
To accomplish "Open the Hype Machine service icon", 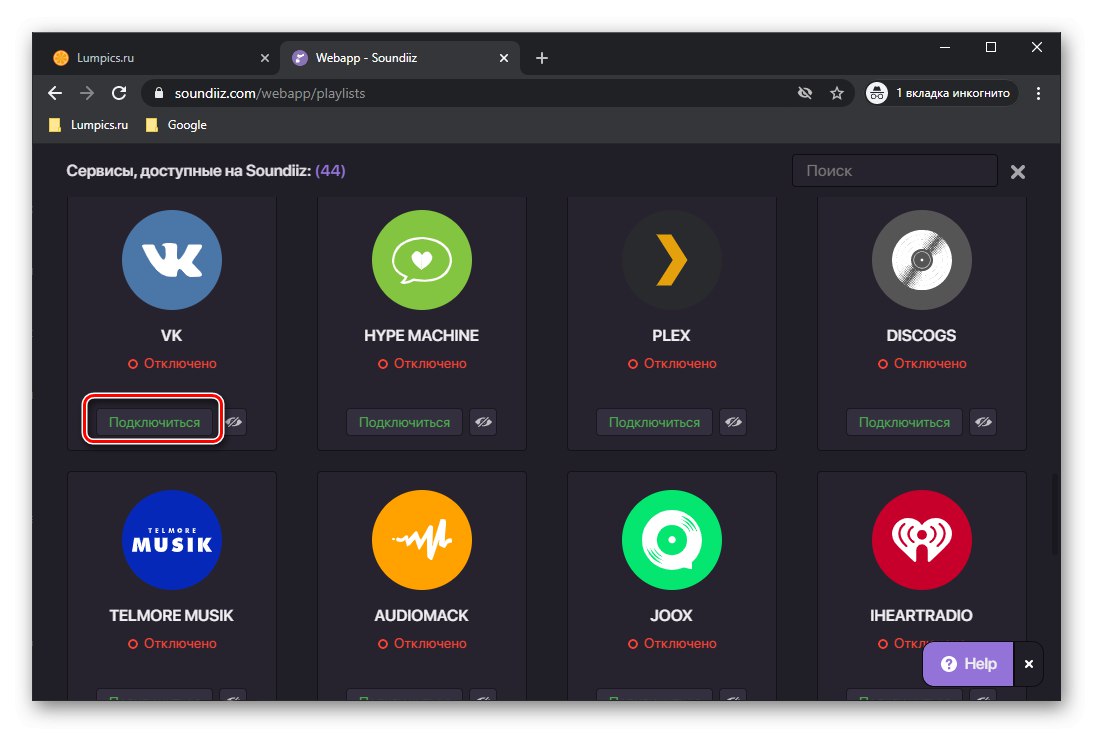I will click(421, 259).
